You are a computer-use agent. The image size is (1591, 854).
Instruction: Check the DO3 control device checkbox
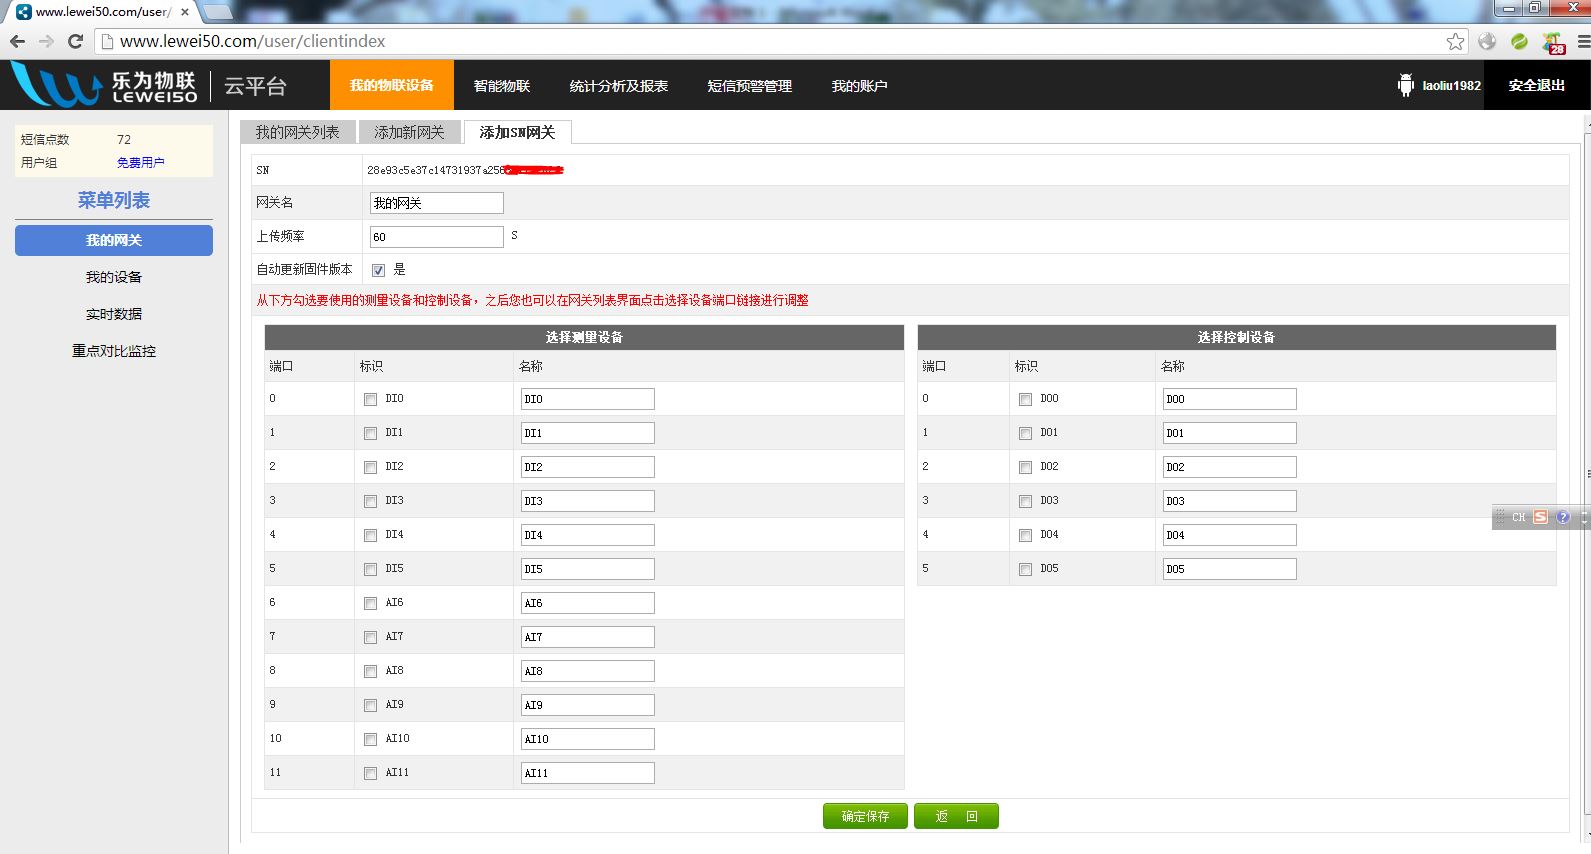pyautogui.click(x=1025, y=501)
